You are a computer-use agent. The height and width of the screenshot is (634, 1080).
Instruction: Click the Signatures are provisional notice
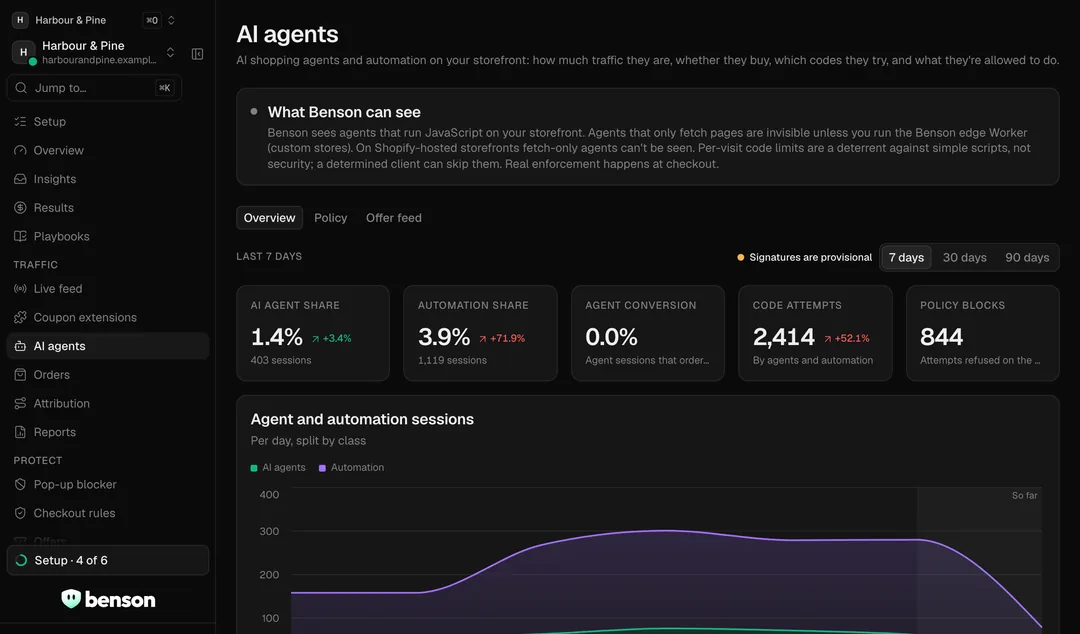[804, 257]
